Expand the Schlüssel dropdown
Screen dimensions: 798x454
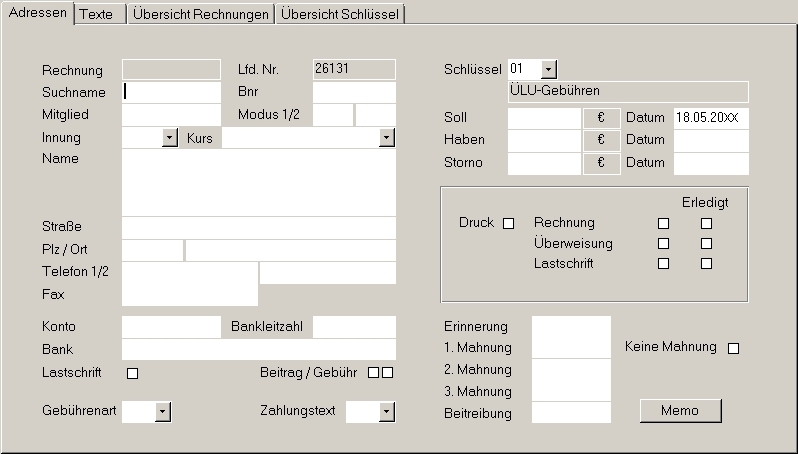(549, 69)
